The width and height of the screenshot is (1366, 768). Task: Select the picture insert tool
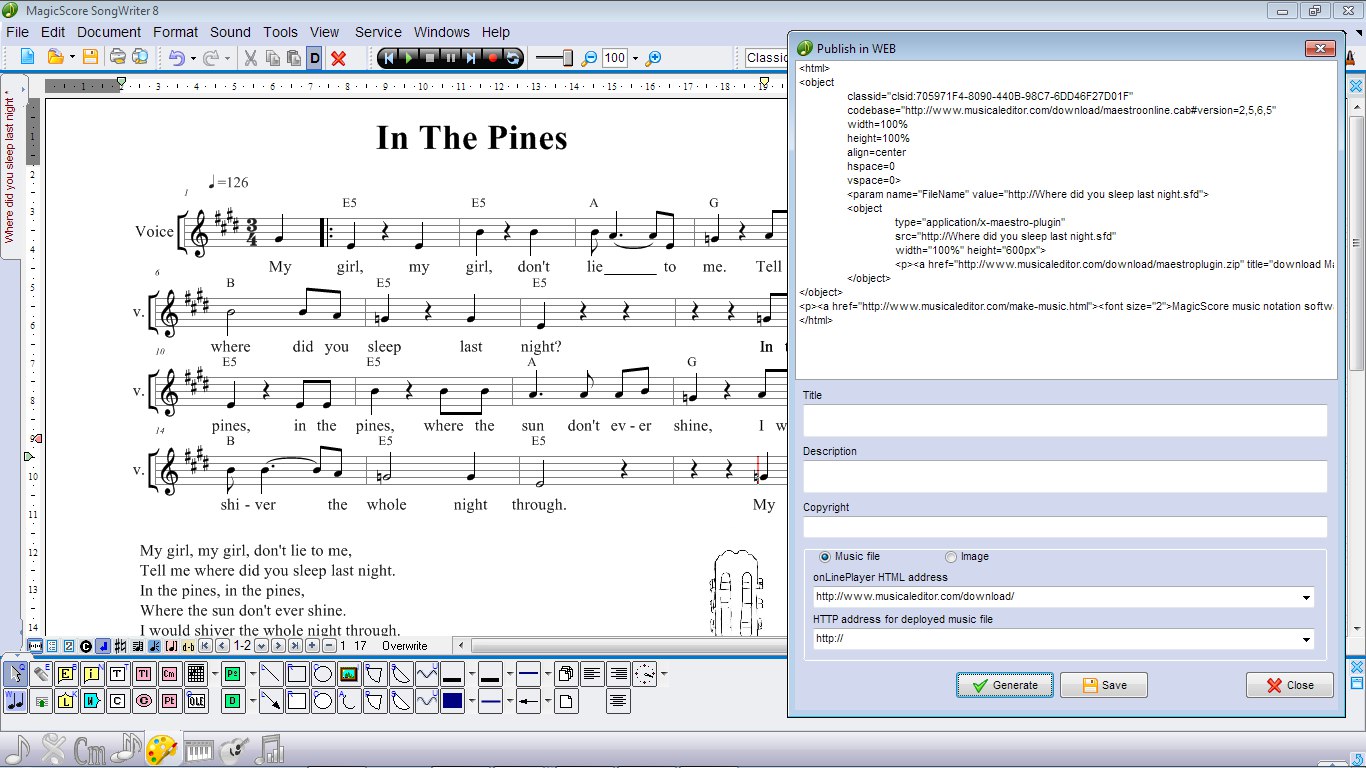point(349,674)
